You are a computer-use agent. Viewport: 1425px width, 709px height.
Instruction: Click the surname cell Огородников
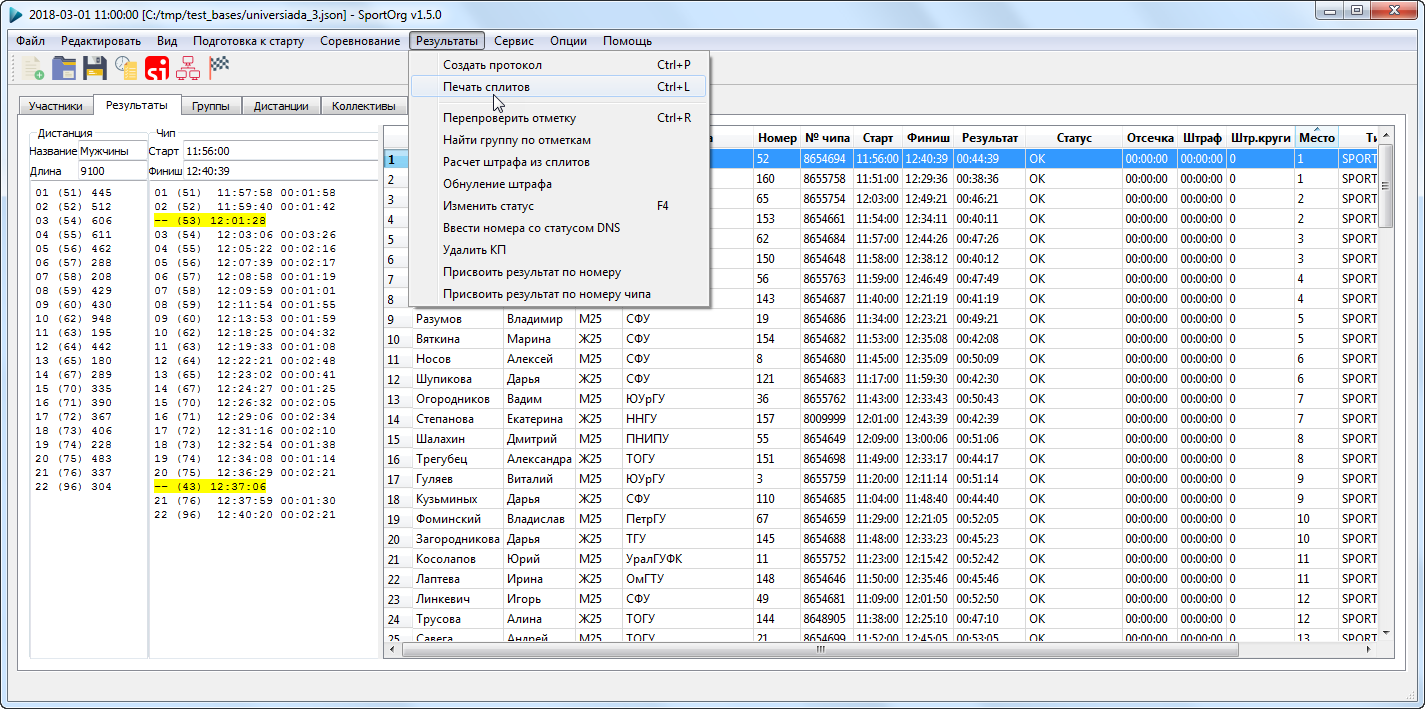tap(457, 399)
